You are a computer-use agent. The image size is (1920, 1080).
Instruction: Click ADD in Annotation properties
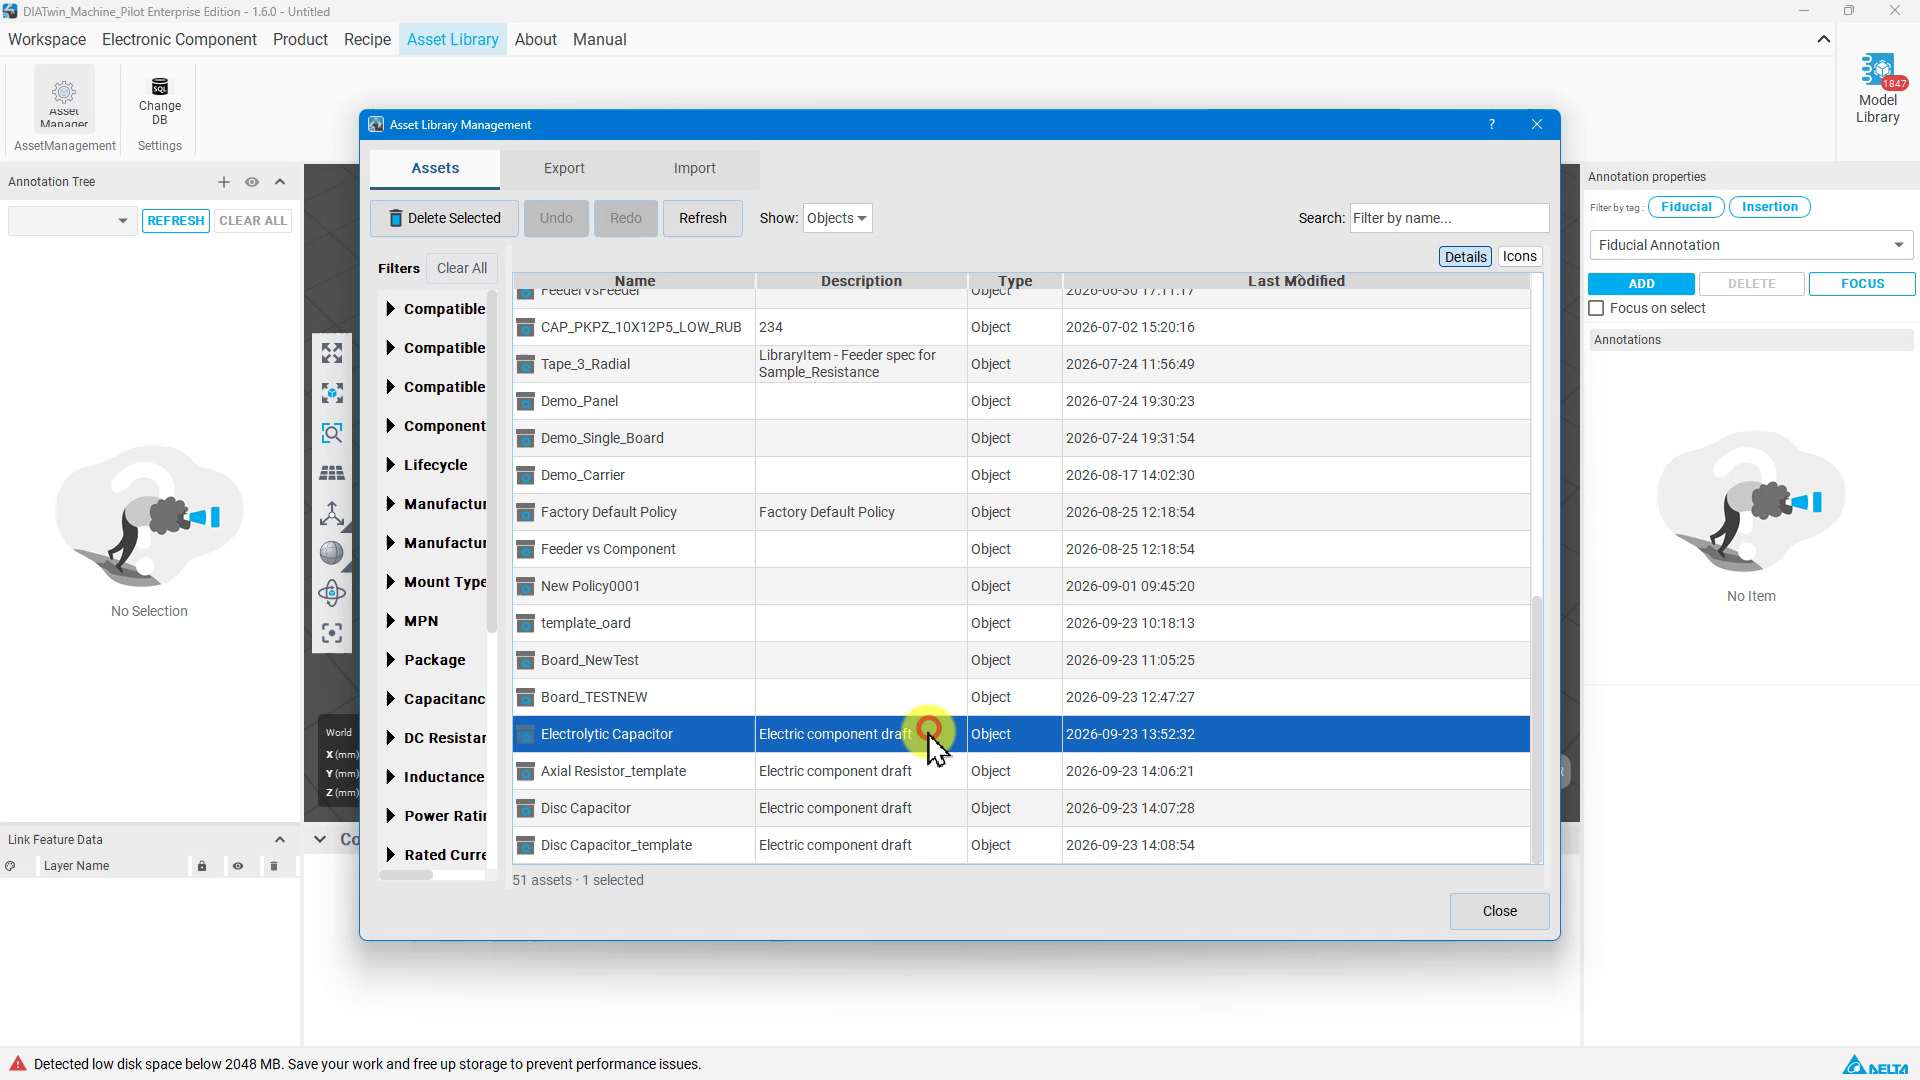pos(1641,284)
